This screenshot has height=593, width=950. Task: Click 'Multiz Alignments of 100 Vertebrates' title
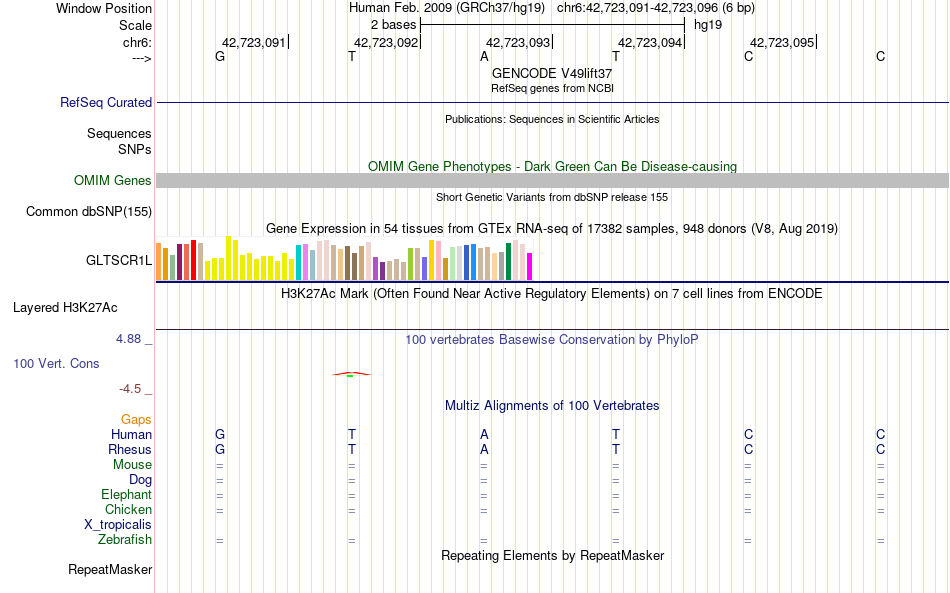(552, 406)
